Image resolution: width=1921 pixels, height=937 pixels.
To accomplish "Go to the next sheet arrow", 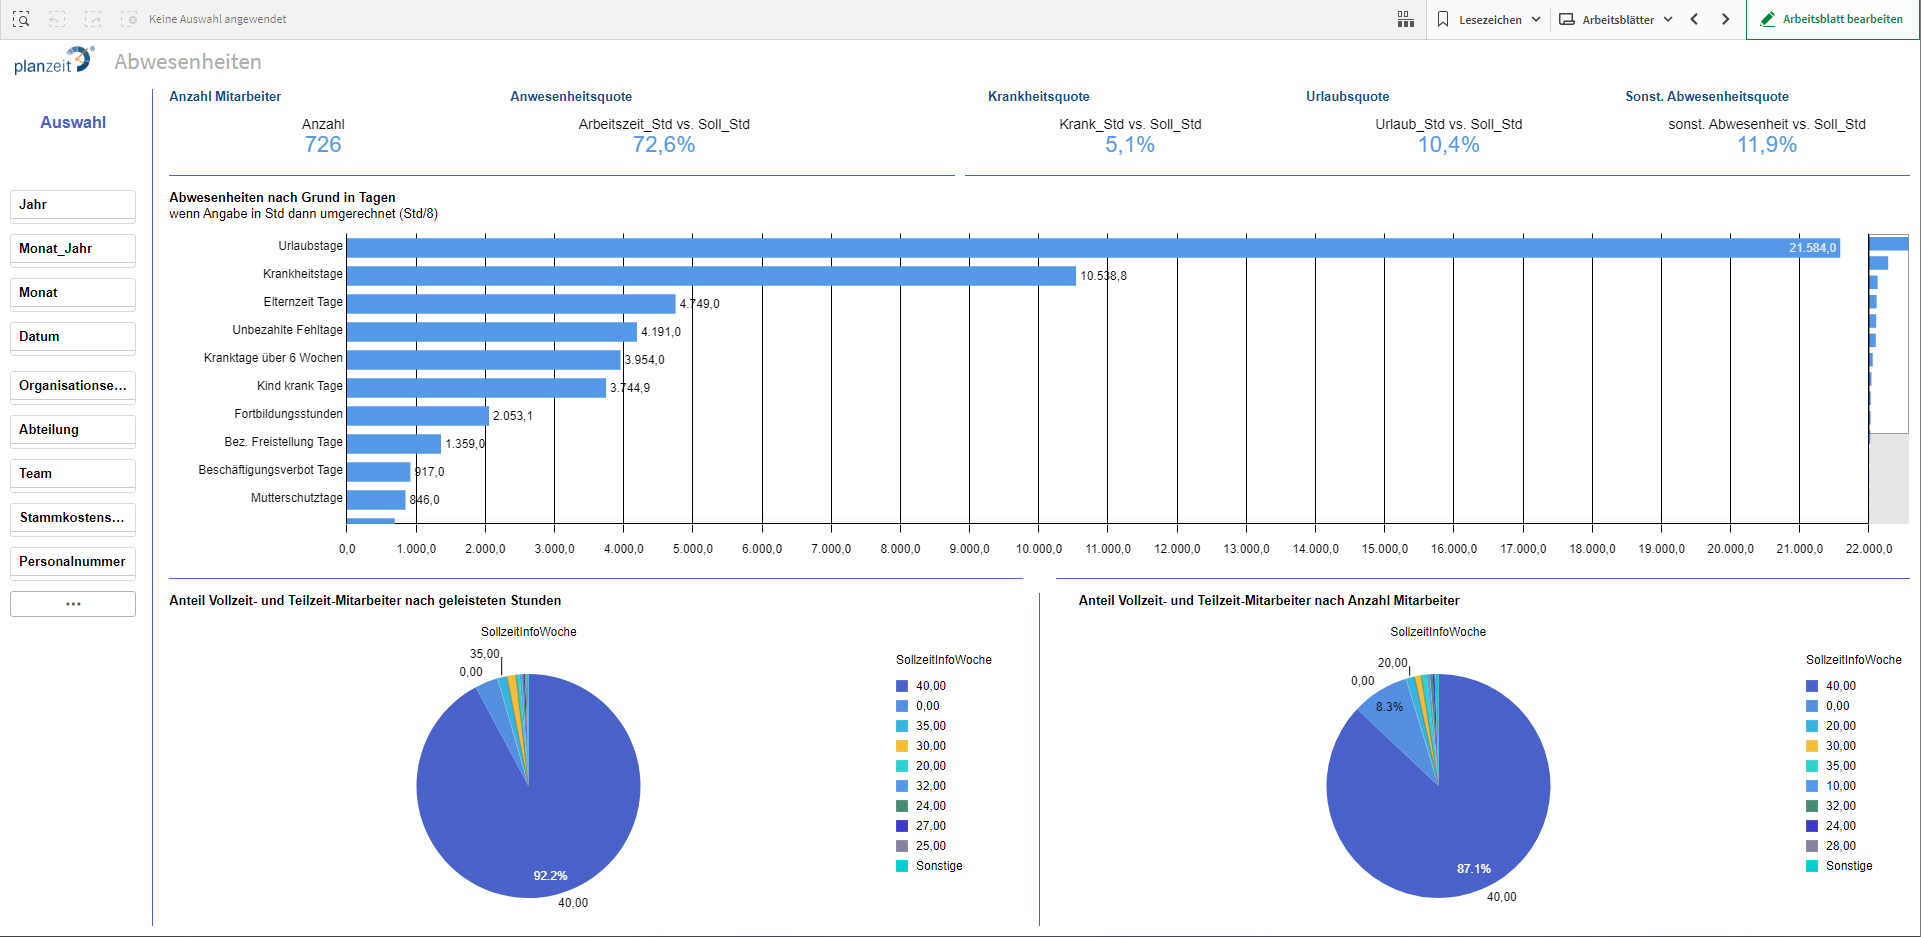I will [x=1725, y=19].
